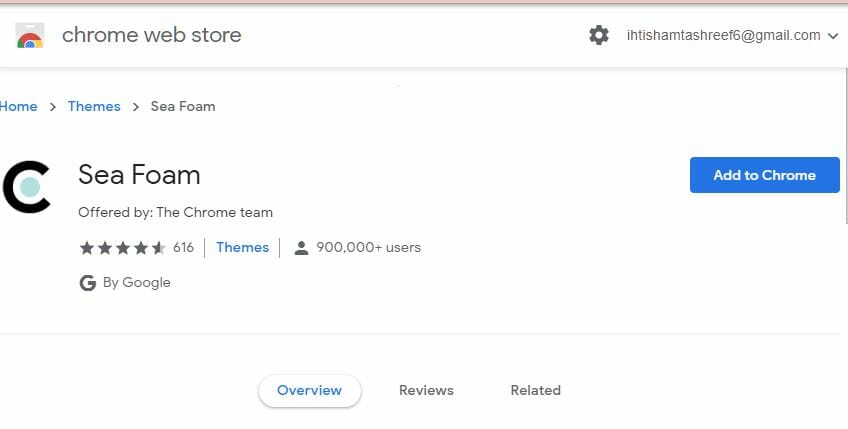This screenshot has width=848, height=429.
Task: Click the five-star rating stars
Action: click(x=121, y=248)
